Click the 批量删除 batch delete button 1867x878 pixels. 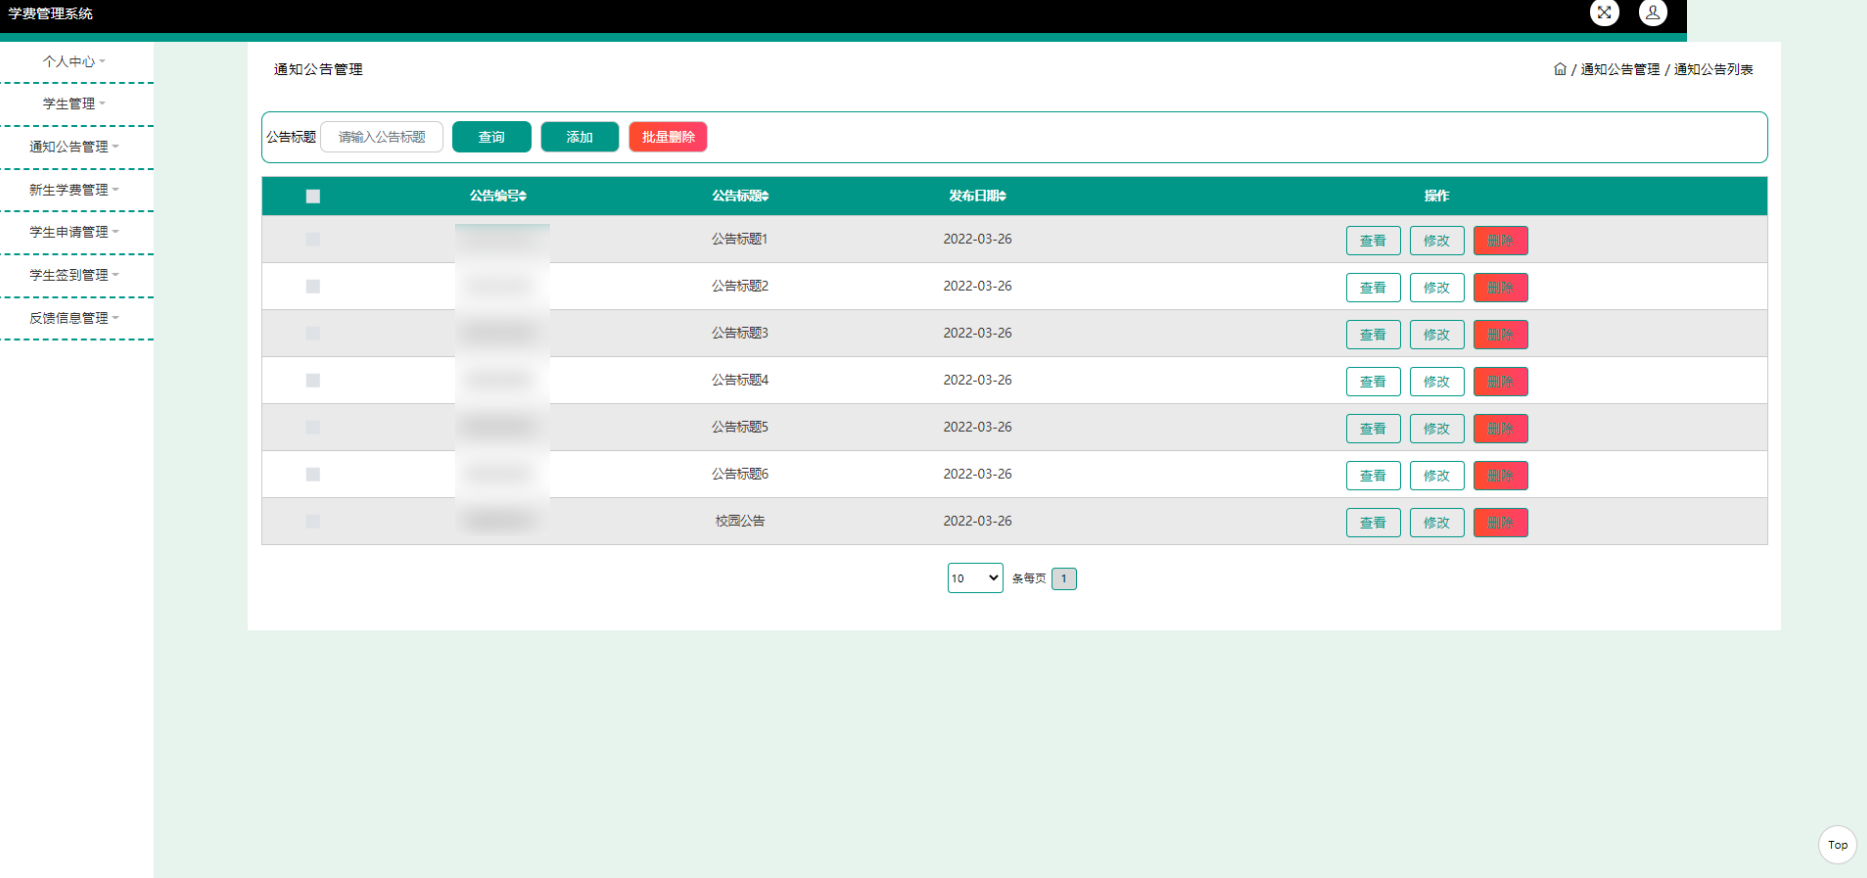pos(668,137)
